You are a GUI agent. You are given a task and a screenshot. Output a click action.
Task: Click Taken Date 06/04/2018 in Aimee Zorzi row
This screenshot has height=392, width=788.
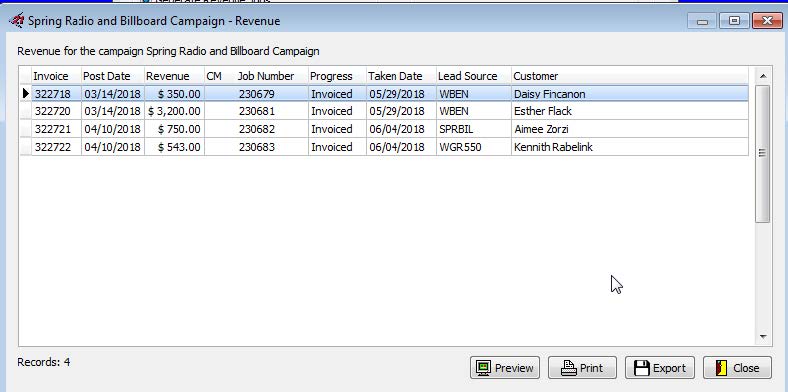tap(401, 129)
